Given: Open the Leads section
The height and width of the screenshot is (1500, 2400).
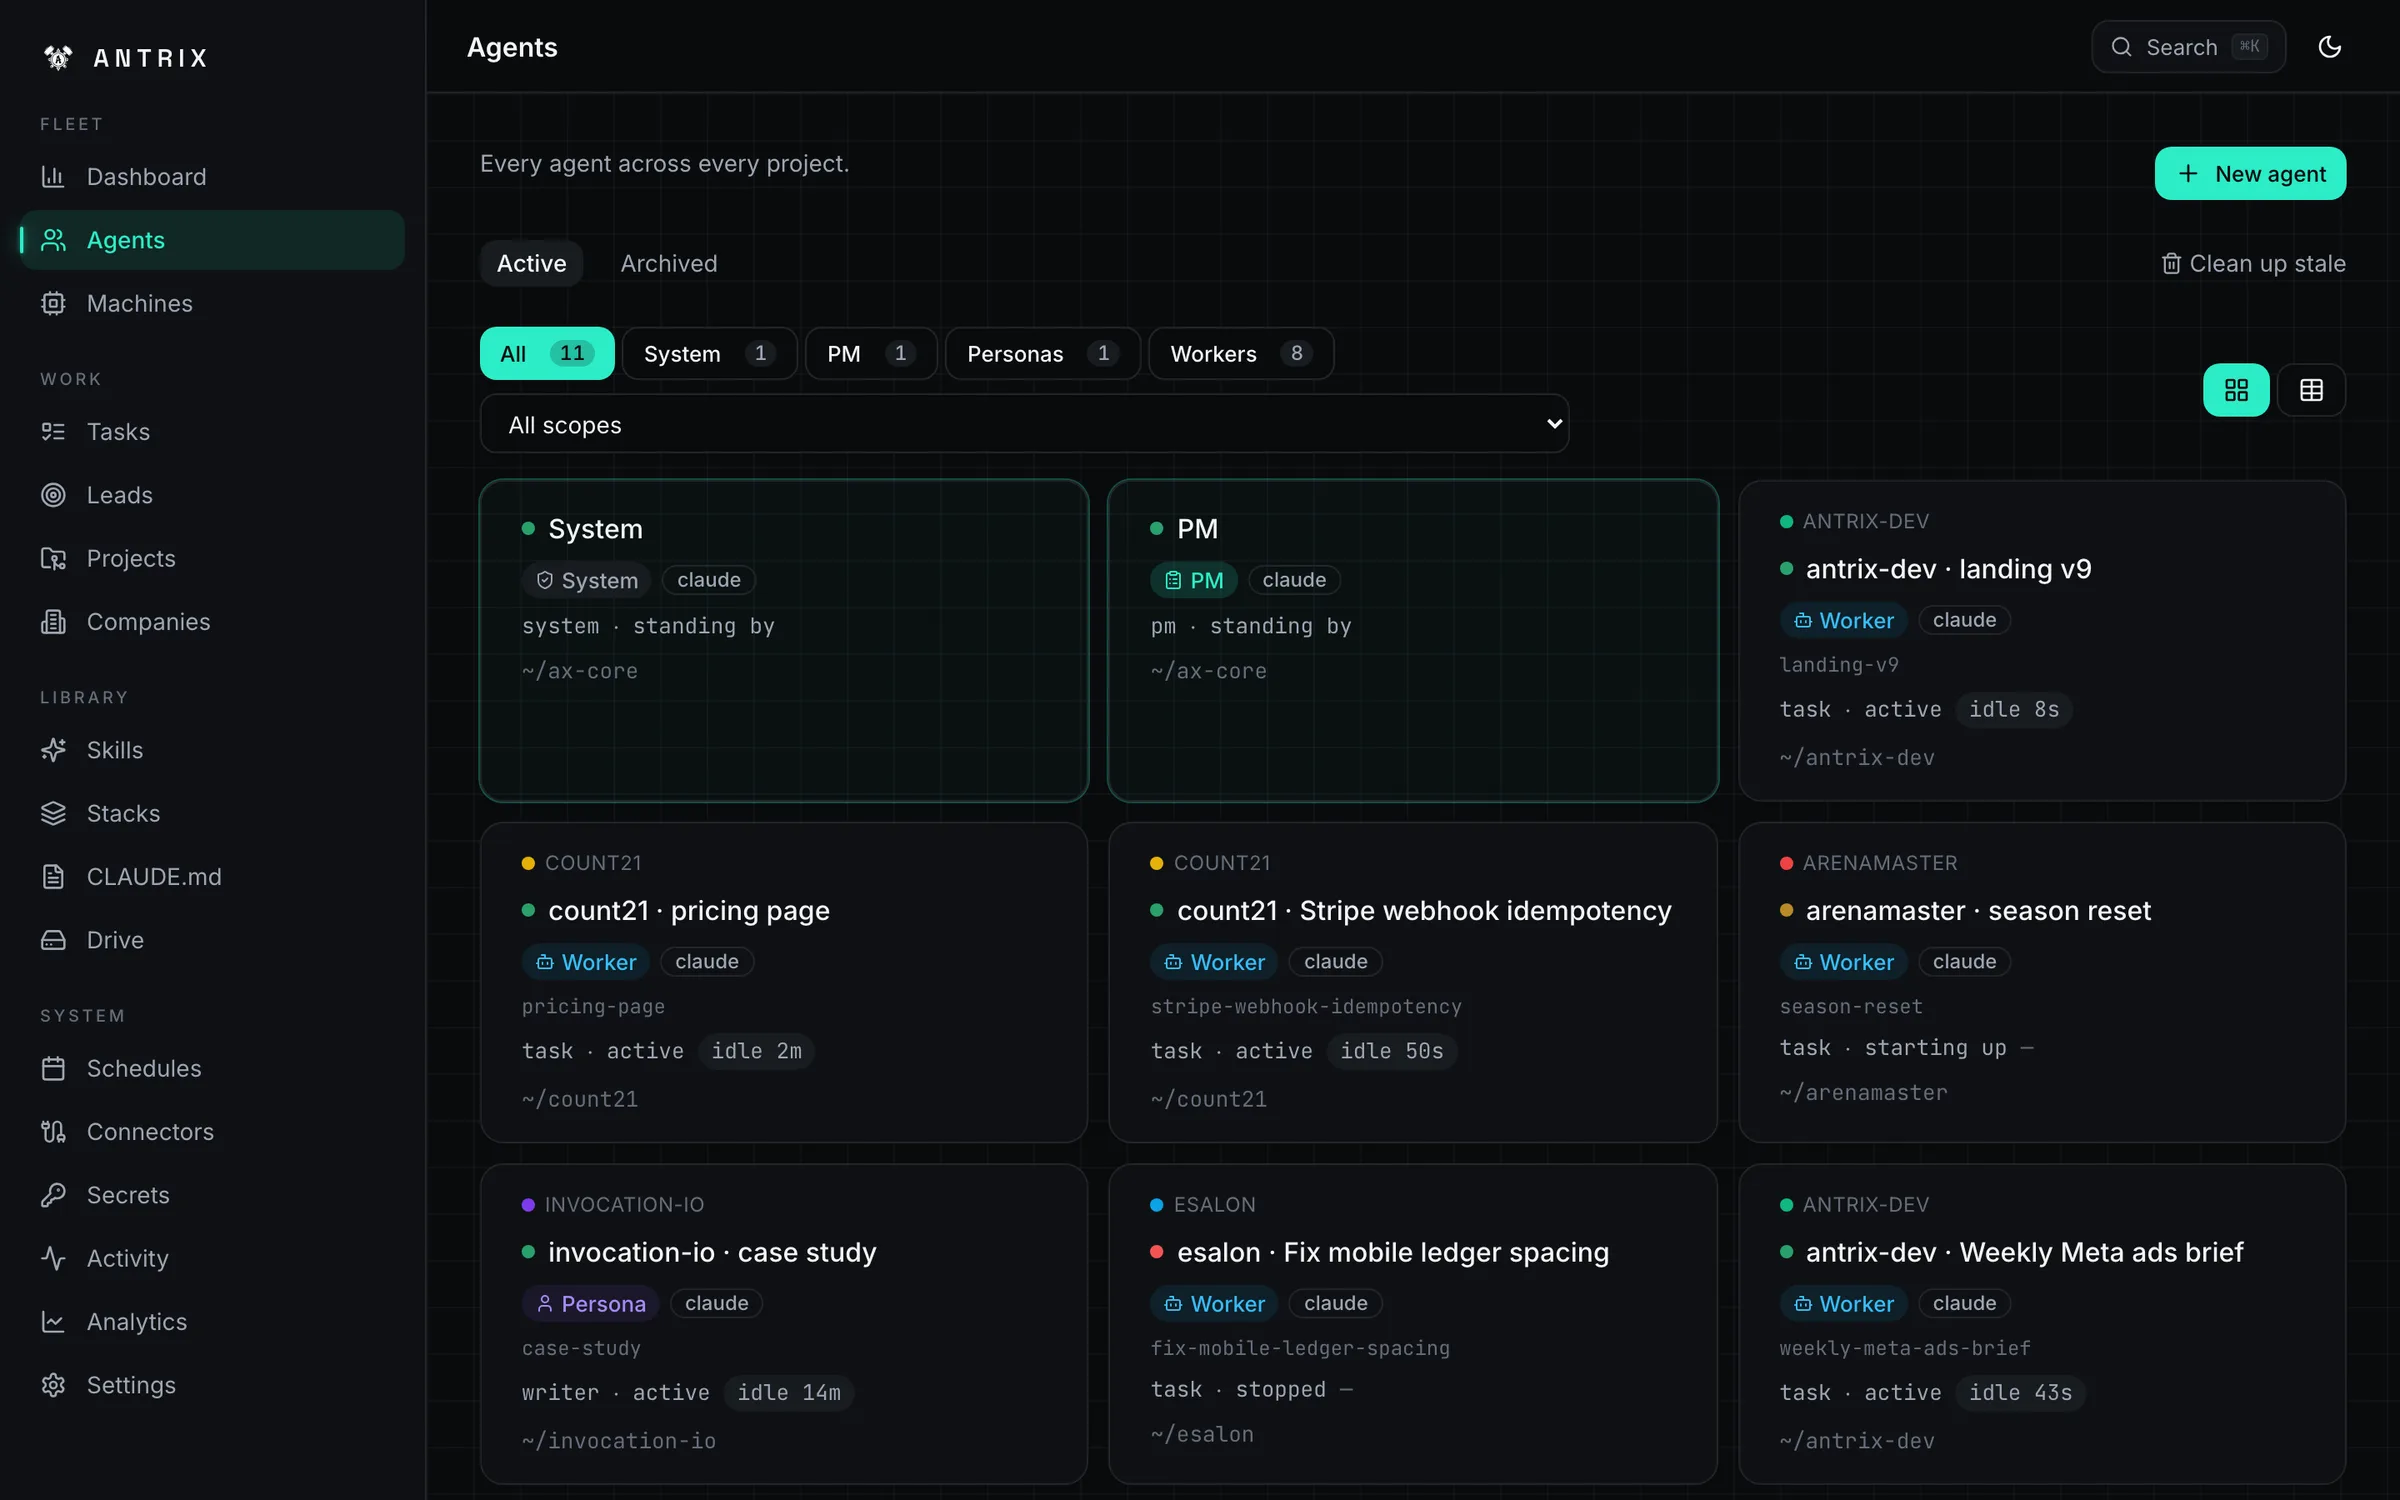Looking at the screenshot, I should tap(212, 495).
